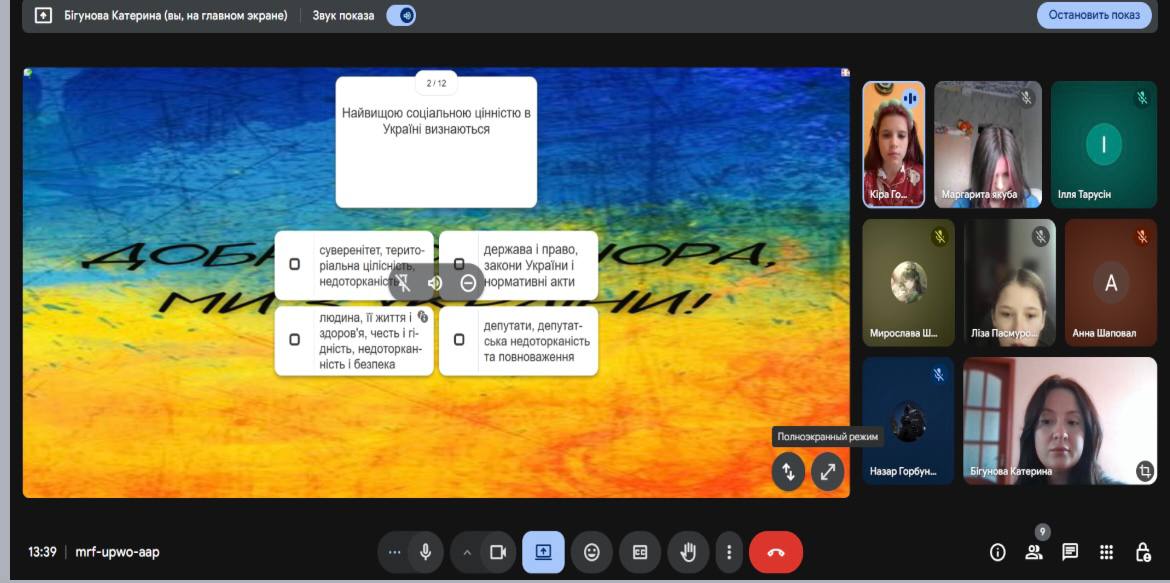Expand camera options chevron arrow

(x=467, y=552)
